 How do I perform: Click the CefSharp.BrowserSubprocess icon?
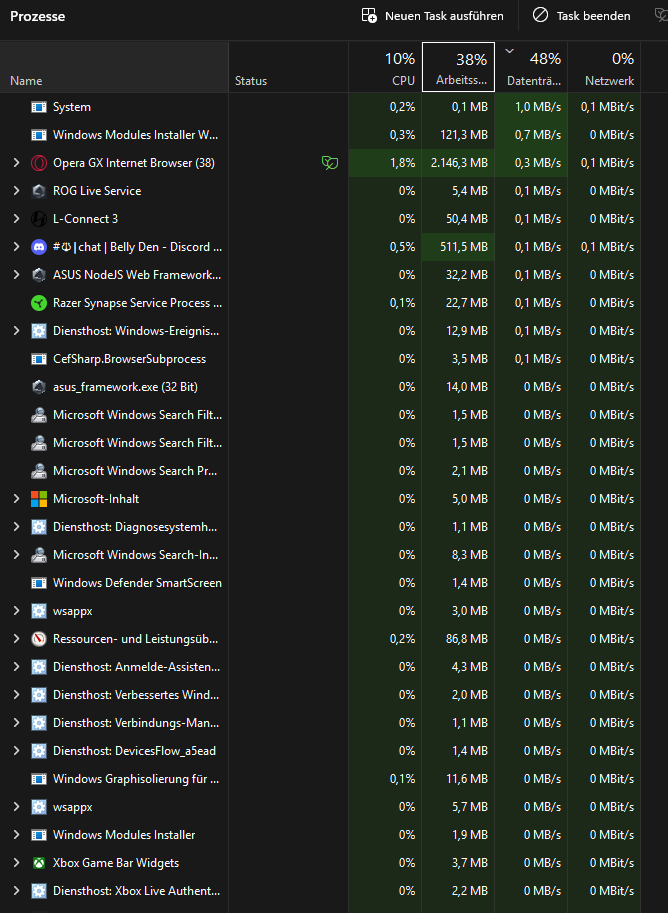(x=38, y=359)
